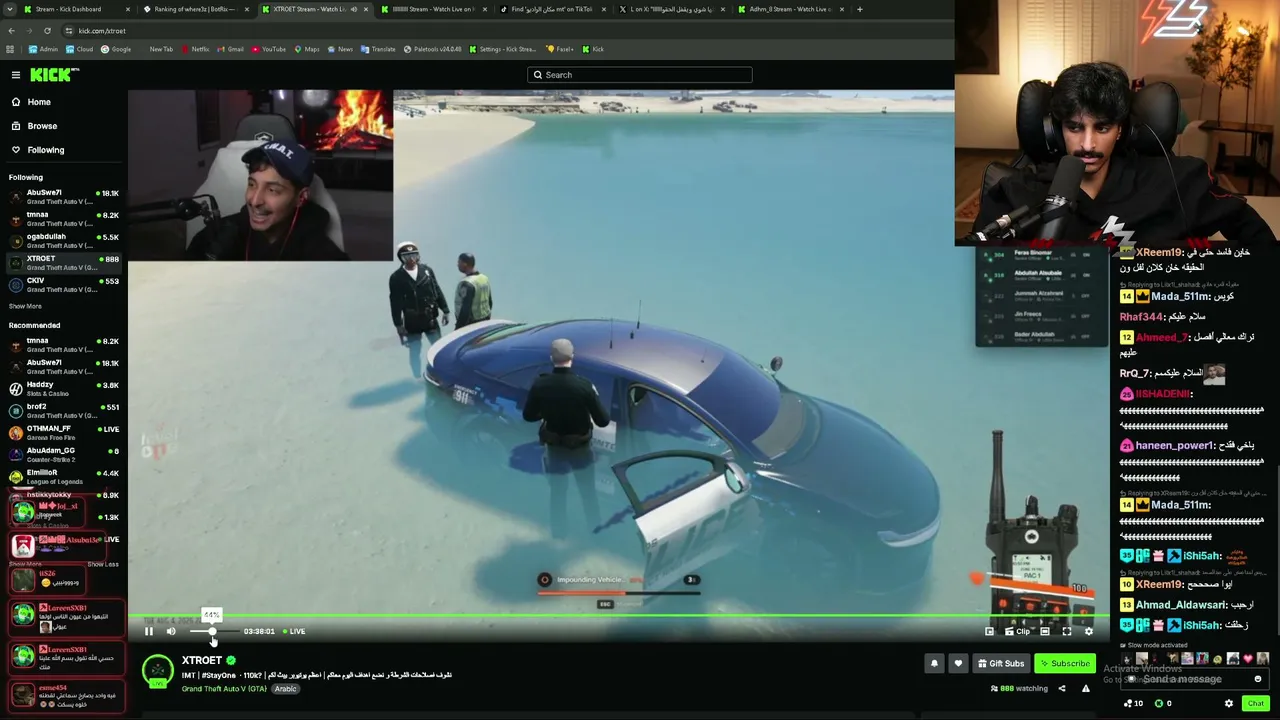Open ogabdullah channel in sidebar
This screenshot has height=720, width=1280.
[x=64, y=241]
